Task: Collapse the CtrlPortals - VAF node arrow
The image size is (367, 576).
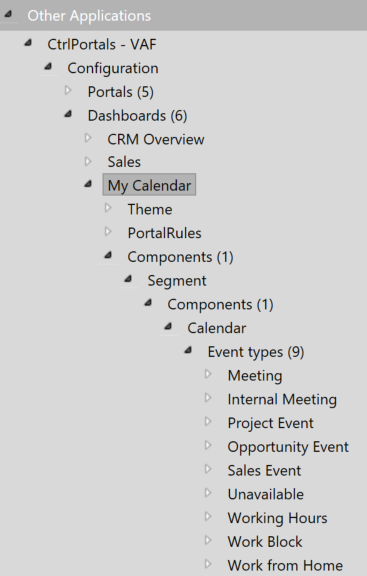Action: click(x=28, y=43)
